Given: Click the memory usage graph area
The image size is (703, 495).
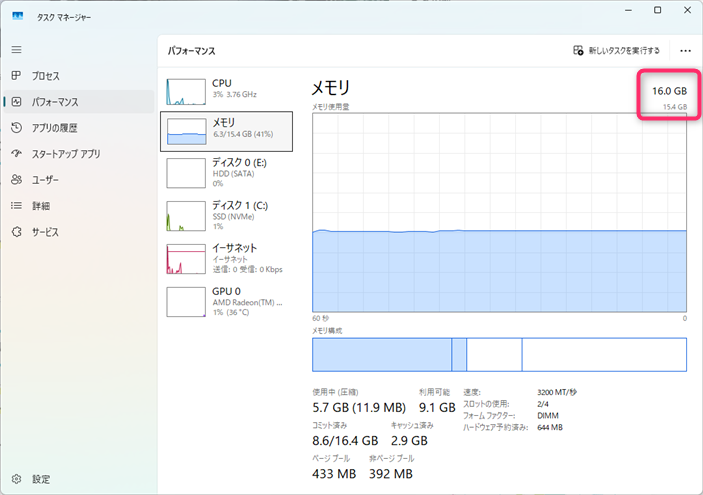Looking at the screenshot, I should click(x=499, y=210).
